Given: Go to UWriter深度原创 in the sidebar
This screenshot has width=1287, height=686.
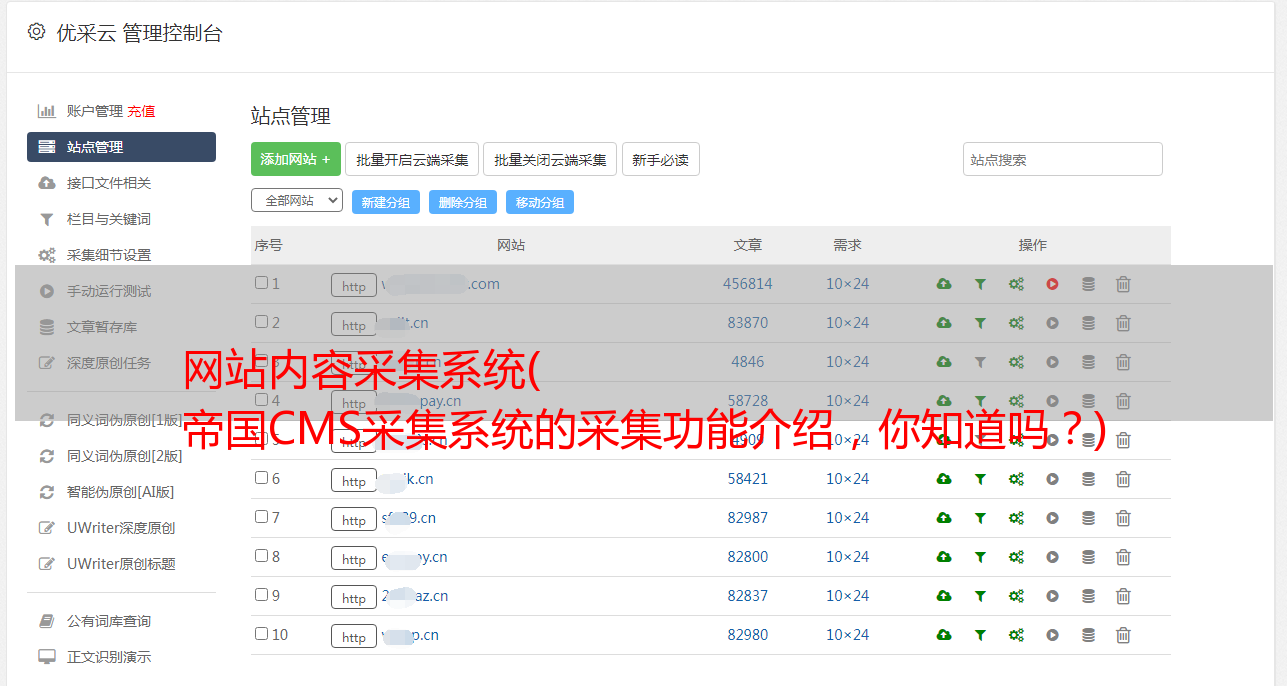Looking at the screenshot, I should point(121,528).
